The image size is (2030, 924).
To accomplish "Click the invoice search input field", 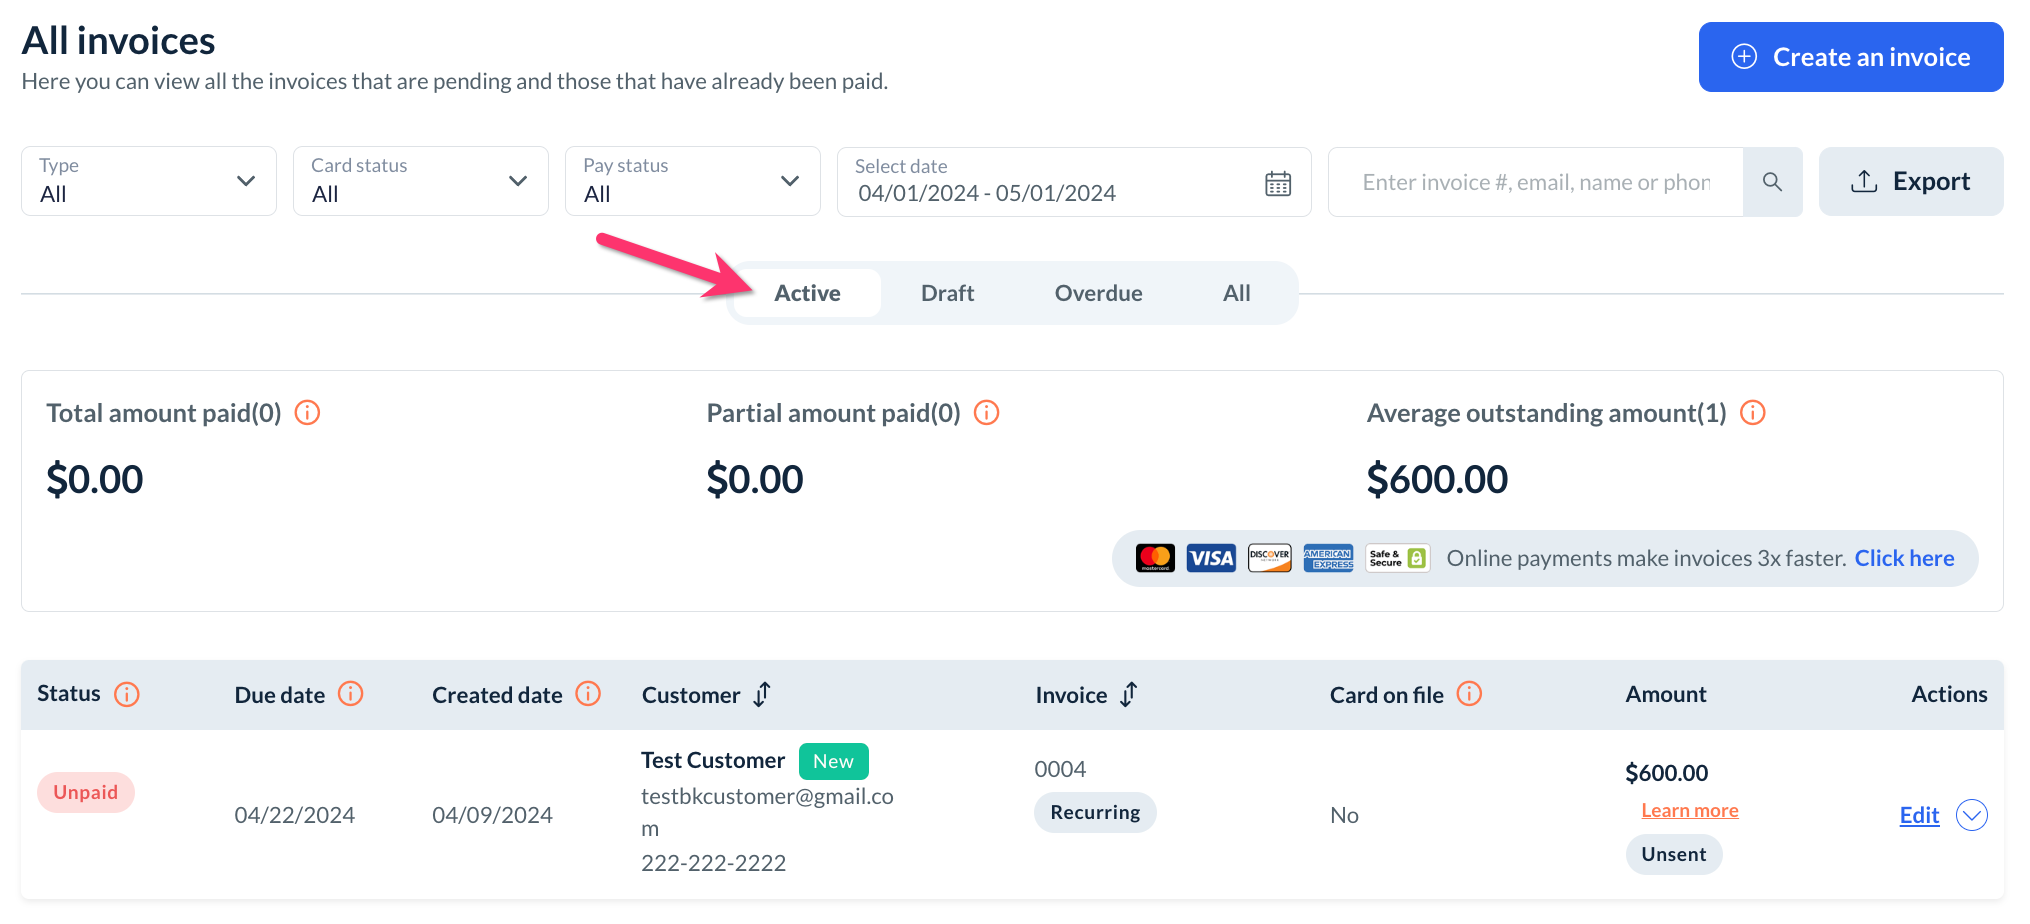I will 1535,182.
